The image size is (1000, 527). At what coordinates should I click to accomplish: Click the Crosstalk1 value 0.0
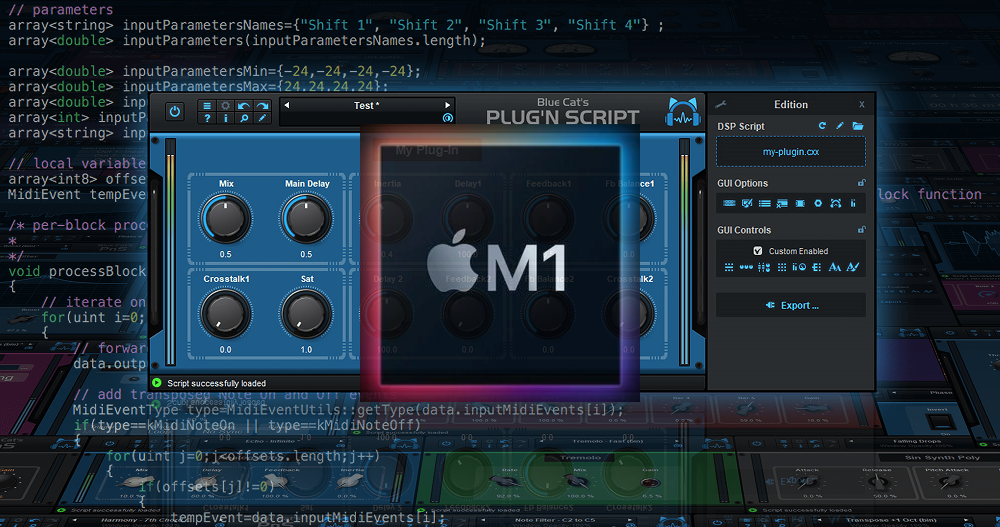pyautogui.click(x=226, y=350)
